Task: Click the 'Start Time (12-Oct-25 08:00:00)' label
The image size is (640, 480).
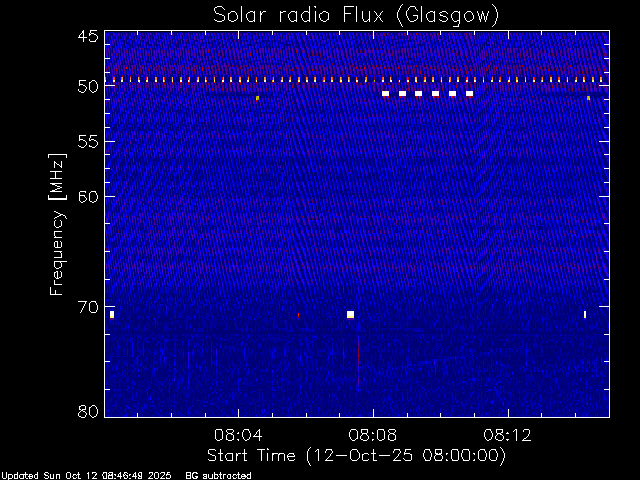Action: click(356, 455)
